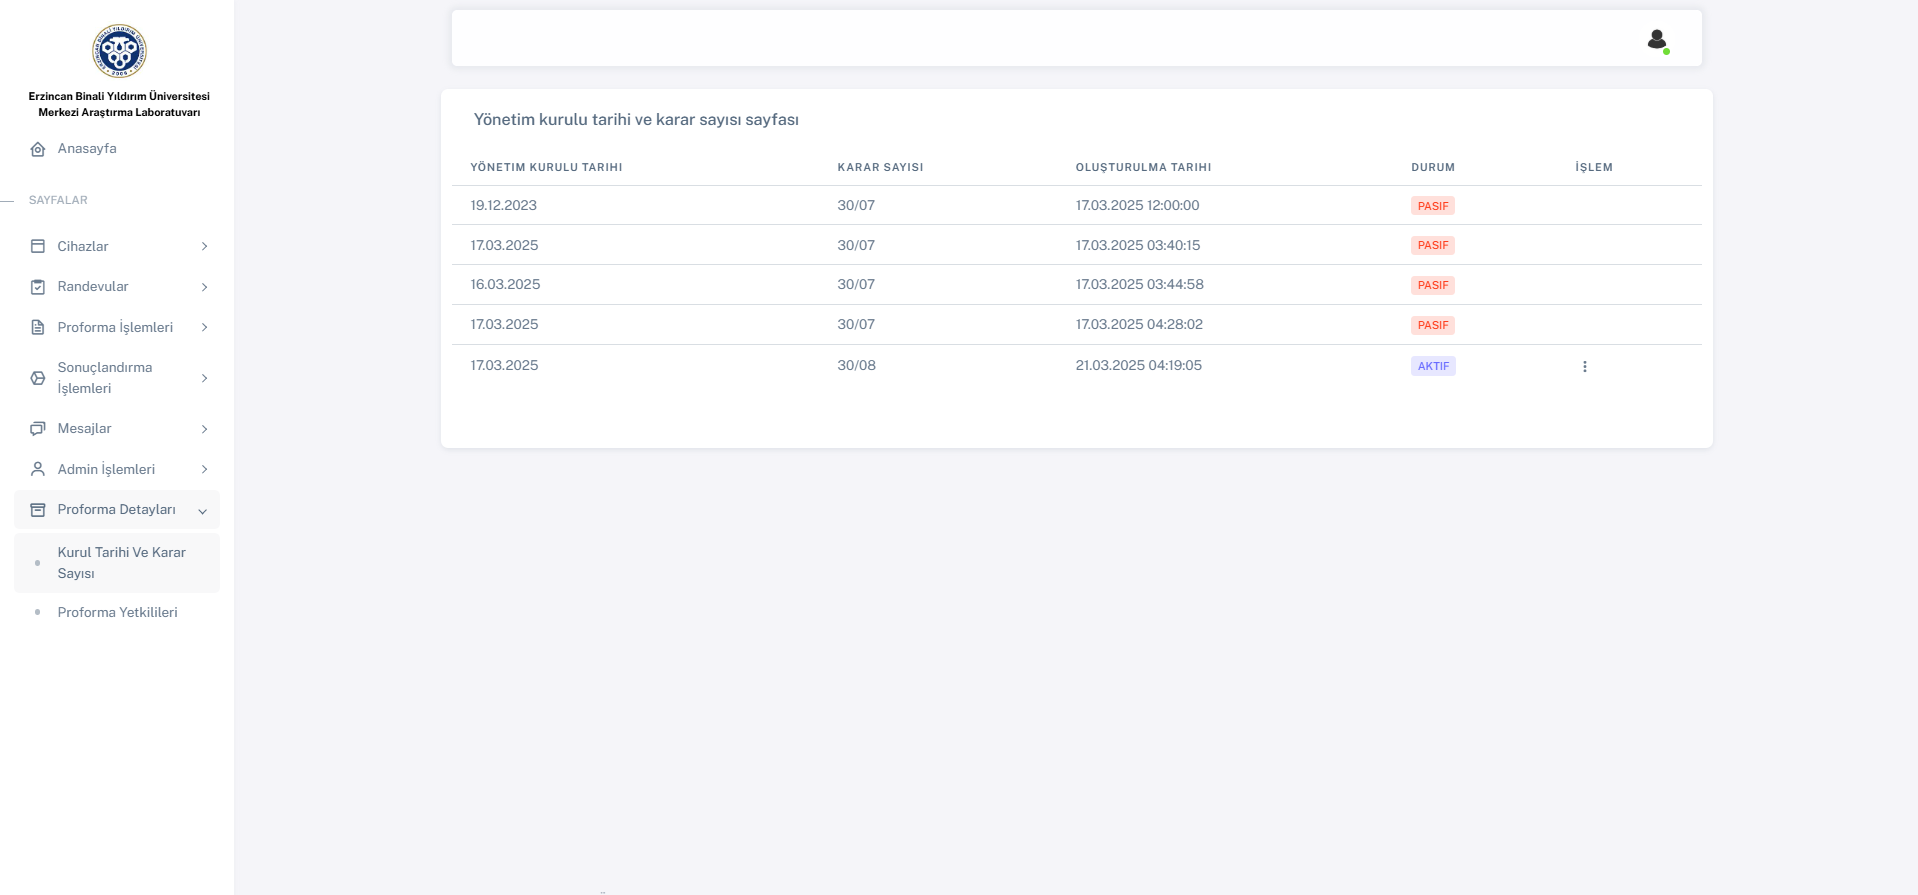The image size is (1918, 895).
Task: Click the AKTIF status badge
Action: [x=1432, y=366]
